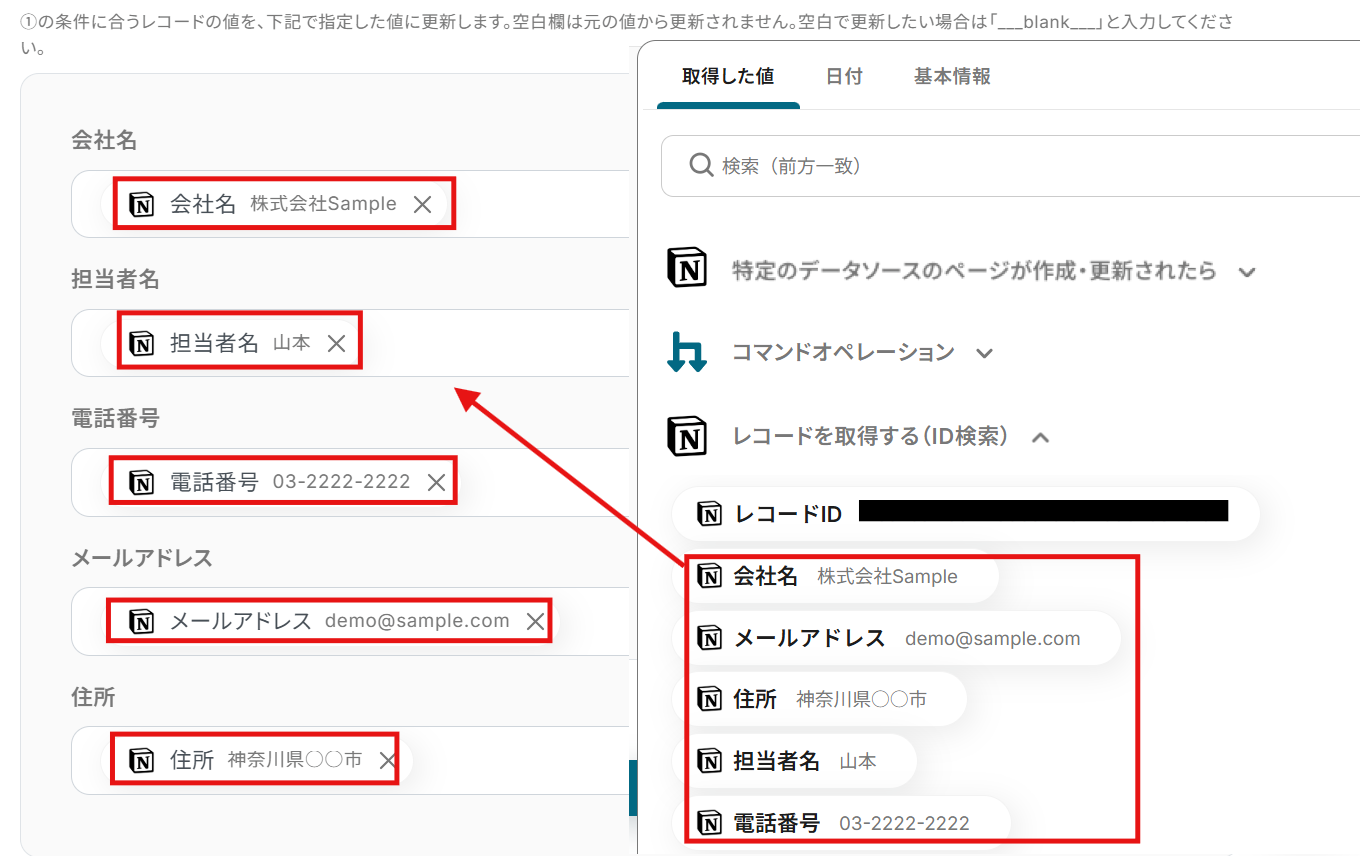Insert the レコードID value chip

965,514
